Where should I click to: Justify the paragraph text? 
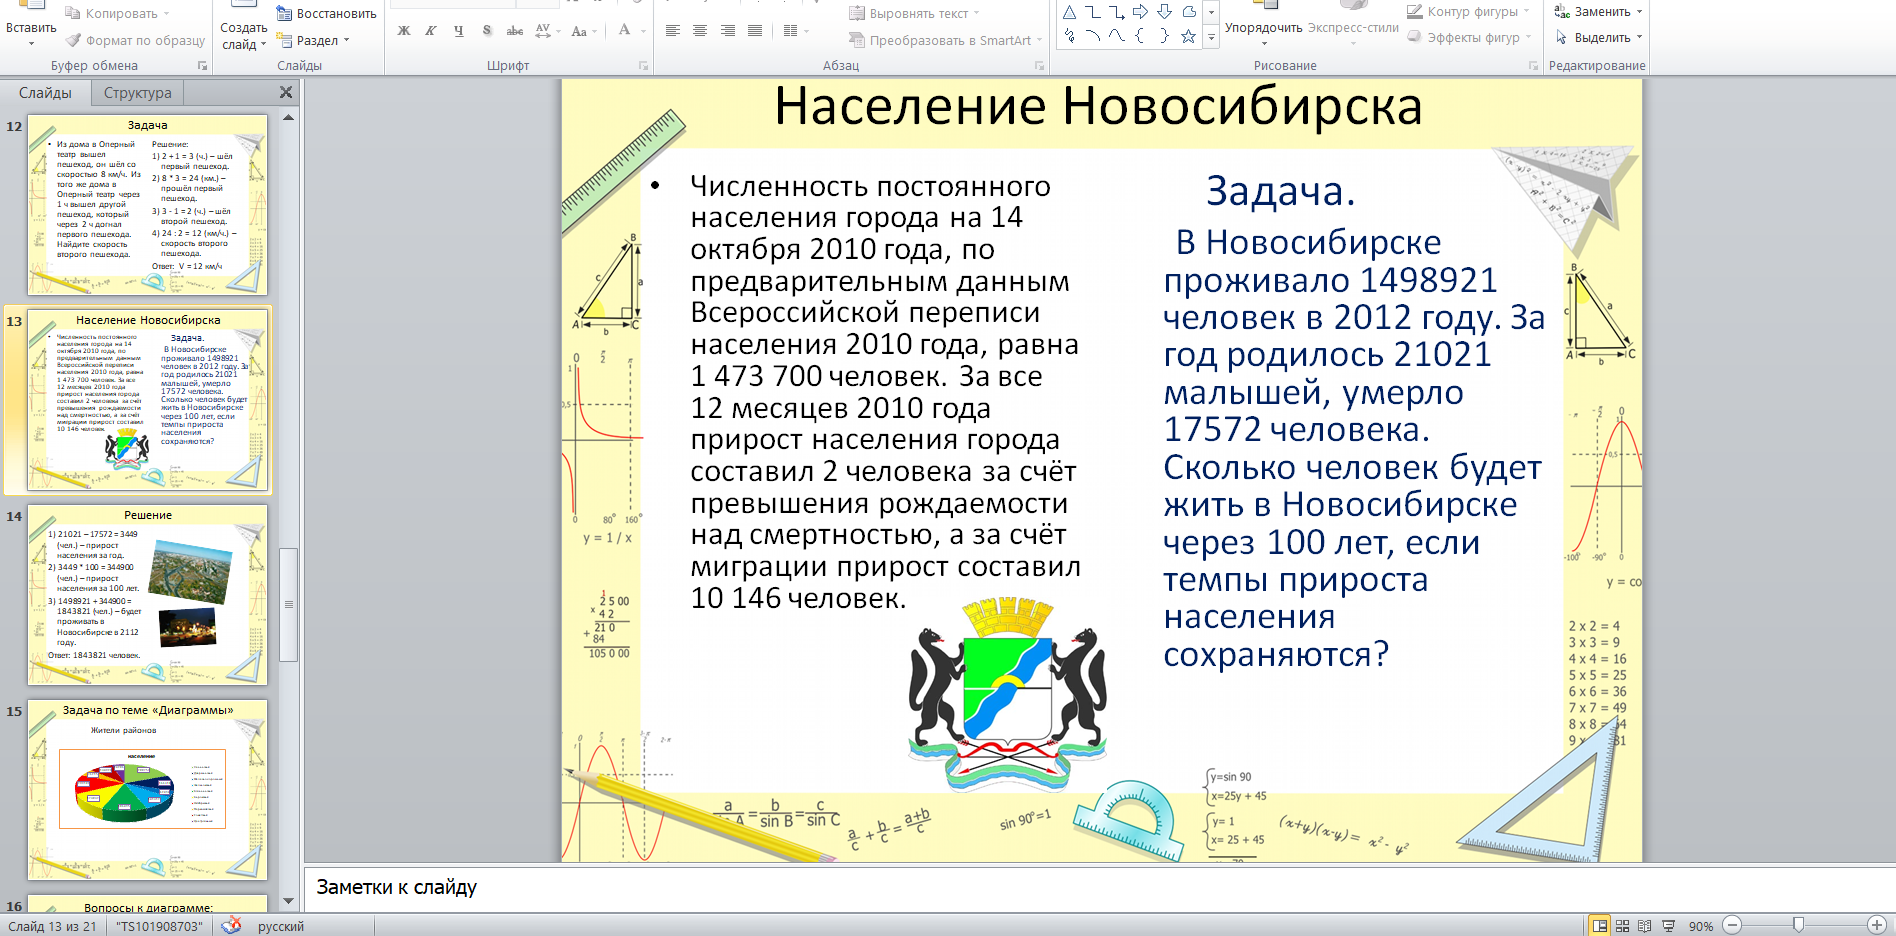click(x=755, y=31)
